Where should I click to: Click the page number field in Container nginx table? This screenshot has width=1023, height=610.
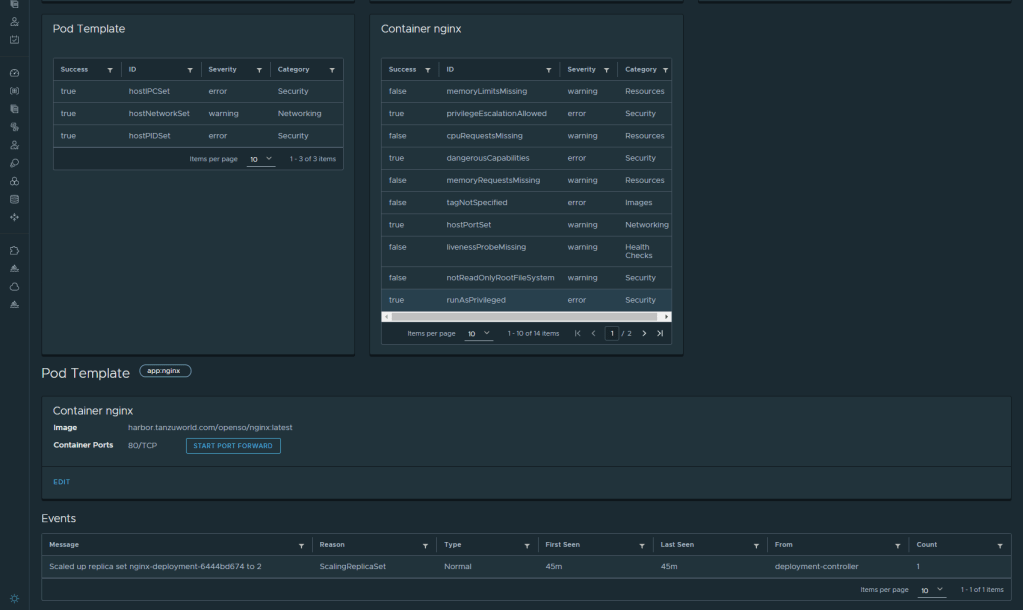click(611, 333)
